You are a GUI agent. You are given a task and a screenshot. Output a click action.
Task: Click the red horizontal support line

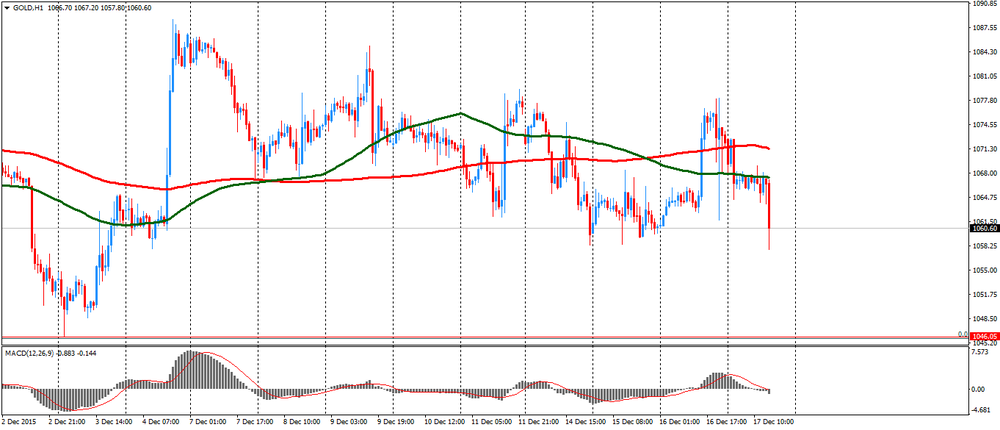tap(400, 337)
